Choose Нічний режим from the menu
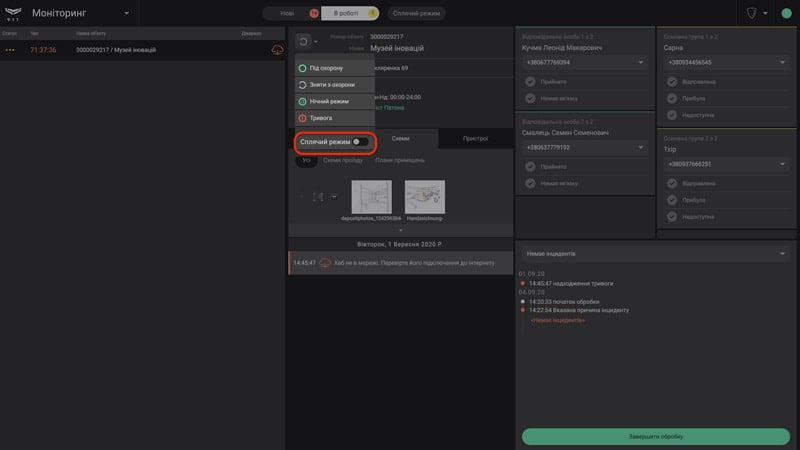 [x=335, y=102]
